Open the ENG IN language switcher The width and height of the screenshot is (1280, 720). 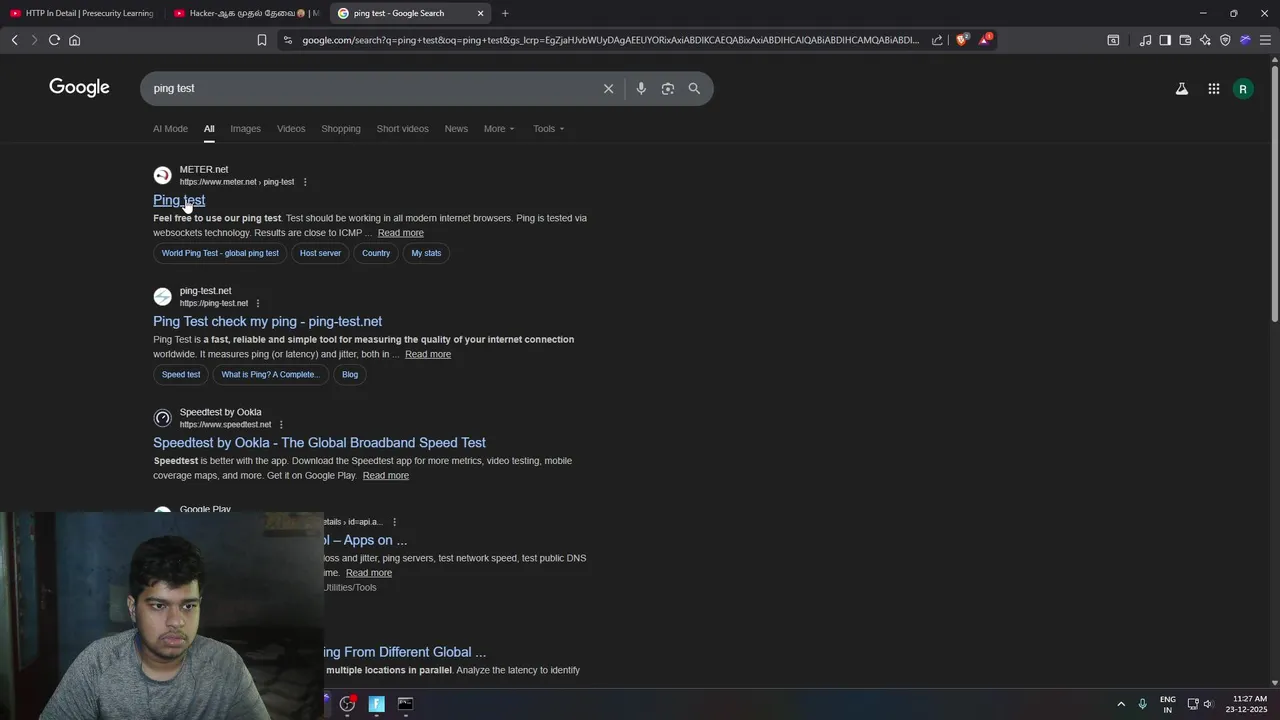pos(1167,704)
